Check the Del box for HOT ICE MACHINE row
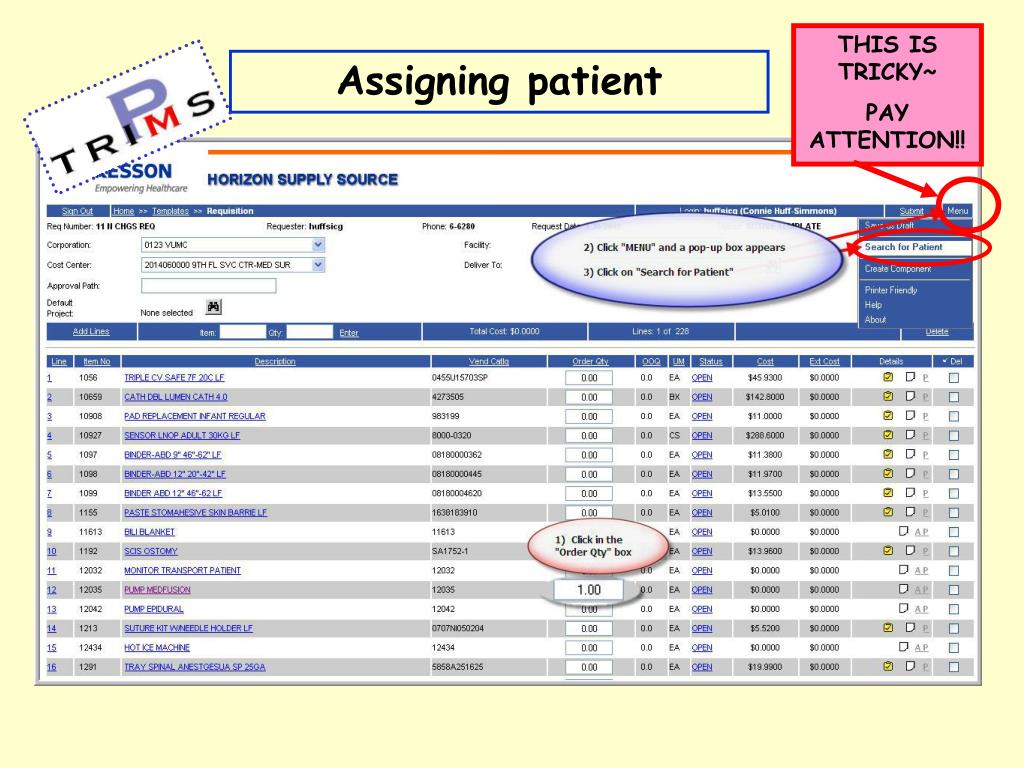Image resolution: width=1024 pixels, height=768 pixels. click(x=953, y=648)
